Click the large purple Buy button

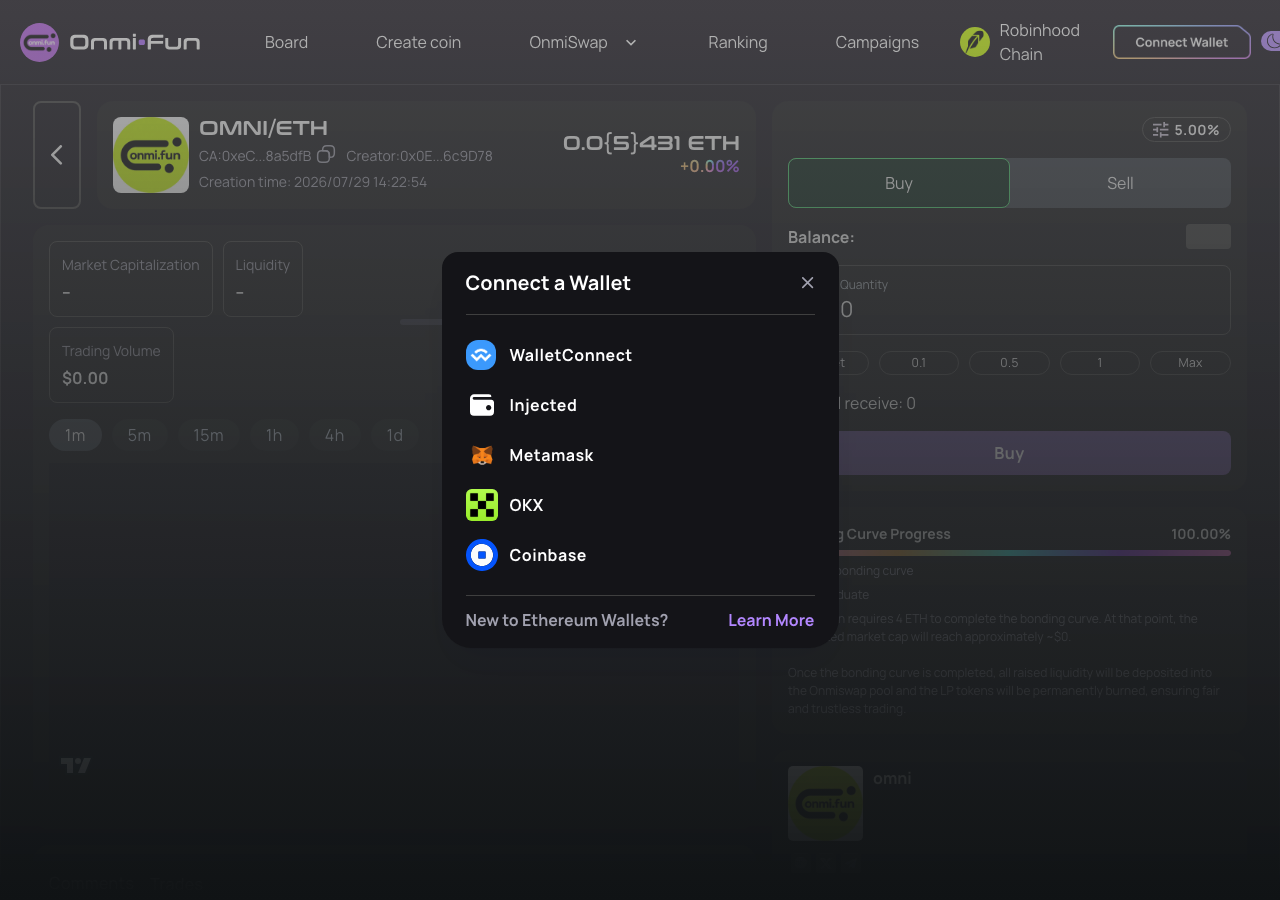[1009, 453]
